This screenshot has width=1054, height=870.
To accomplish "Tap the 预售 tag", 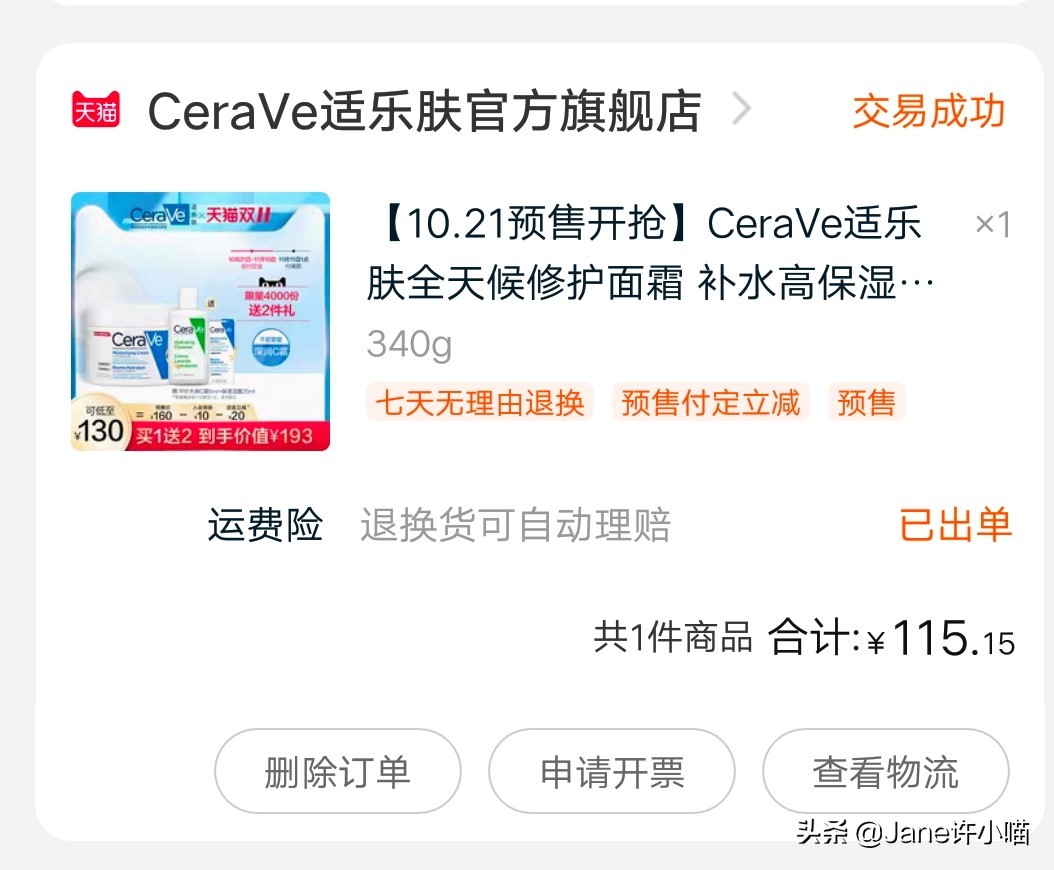I will tap(866, 403).
